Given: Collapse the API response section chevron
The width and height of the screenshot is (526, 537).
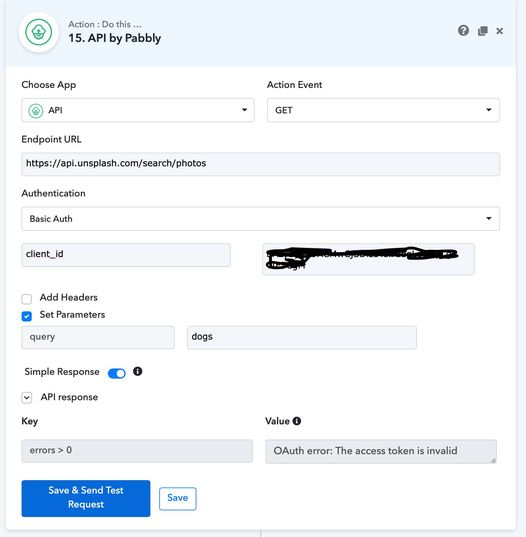Looking at the screenshot, I should tap(27, 398).
